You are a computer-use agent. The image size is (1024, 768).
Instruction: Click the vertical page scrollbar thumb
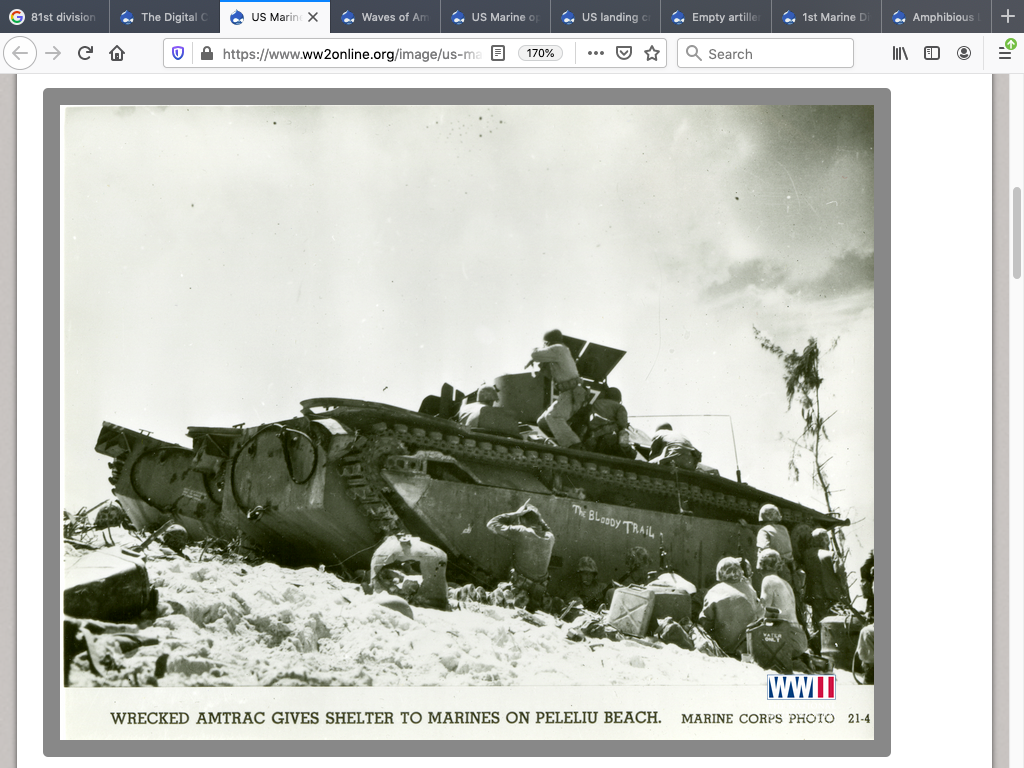pyautogui.click(x=1017, y=232)
